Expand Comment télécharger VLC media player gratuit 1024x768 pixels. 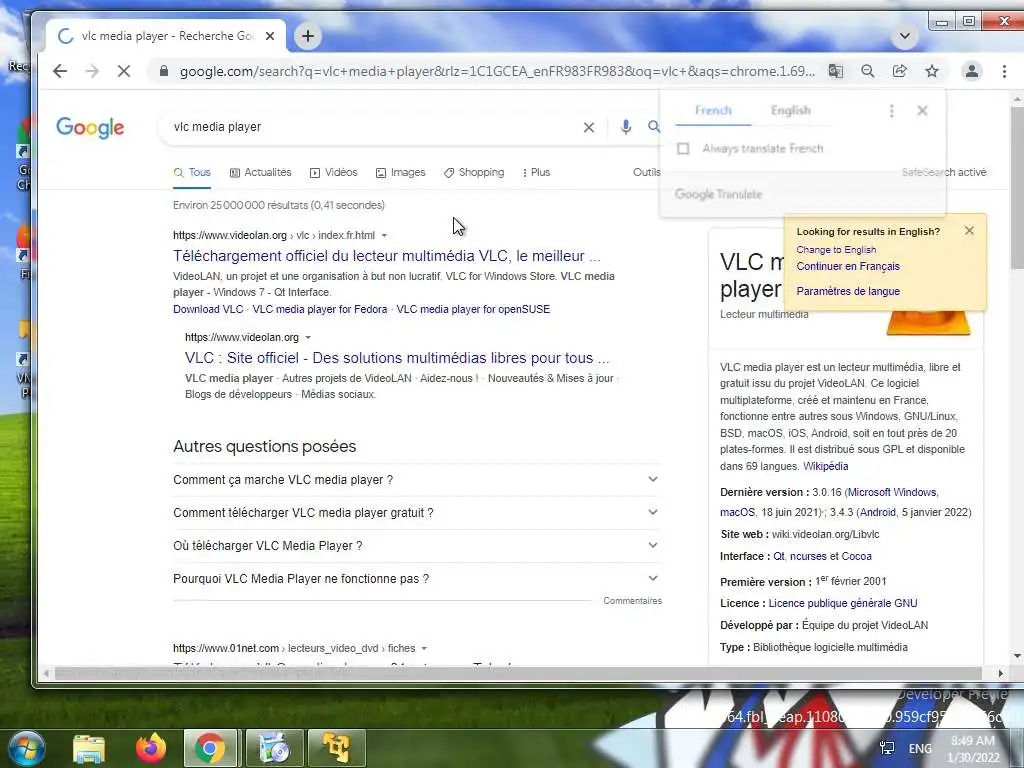[416, 513]
